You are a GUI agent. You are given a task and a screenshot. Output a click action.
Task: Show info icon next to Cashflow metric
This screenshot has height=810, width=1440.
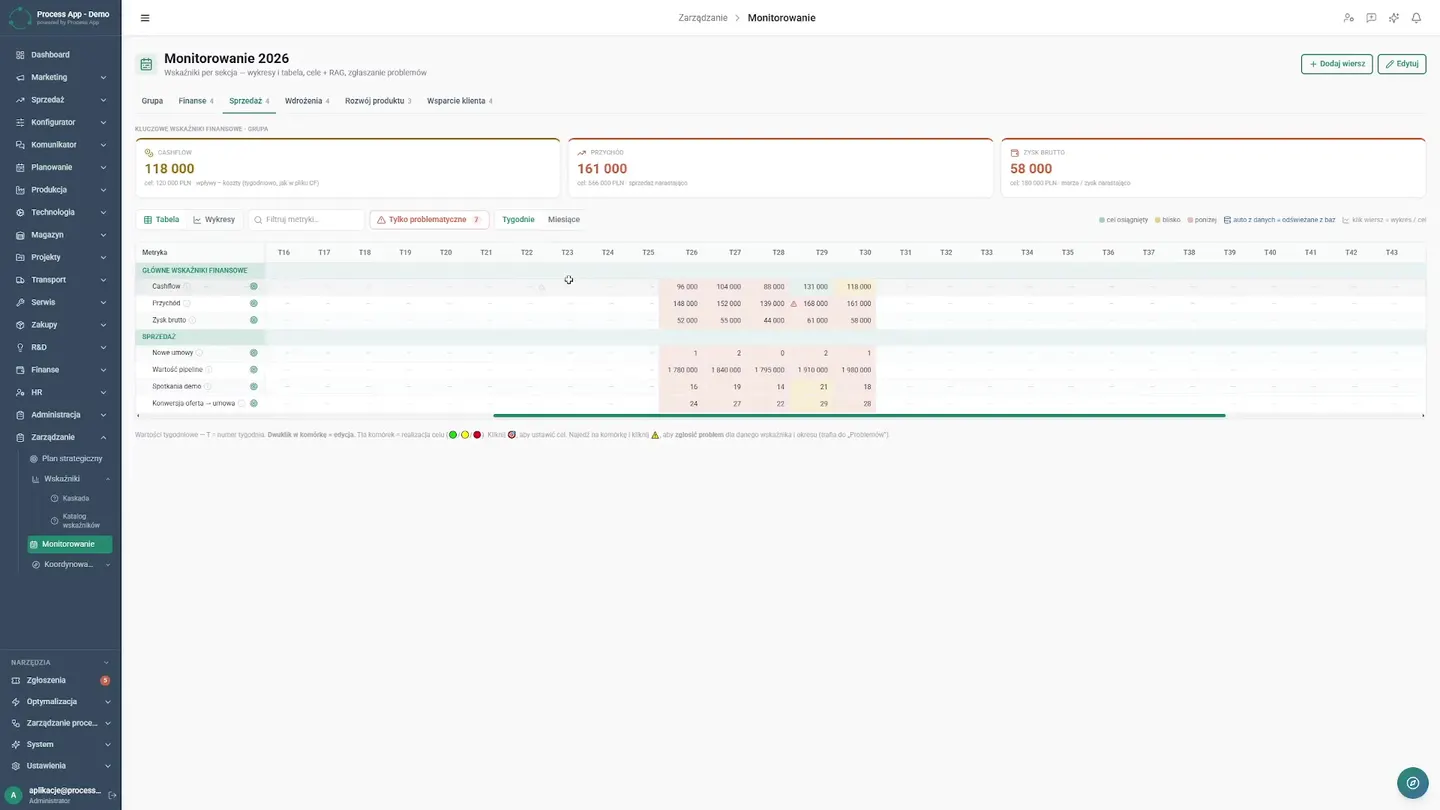point(187,287)
